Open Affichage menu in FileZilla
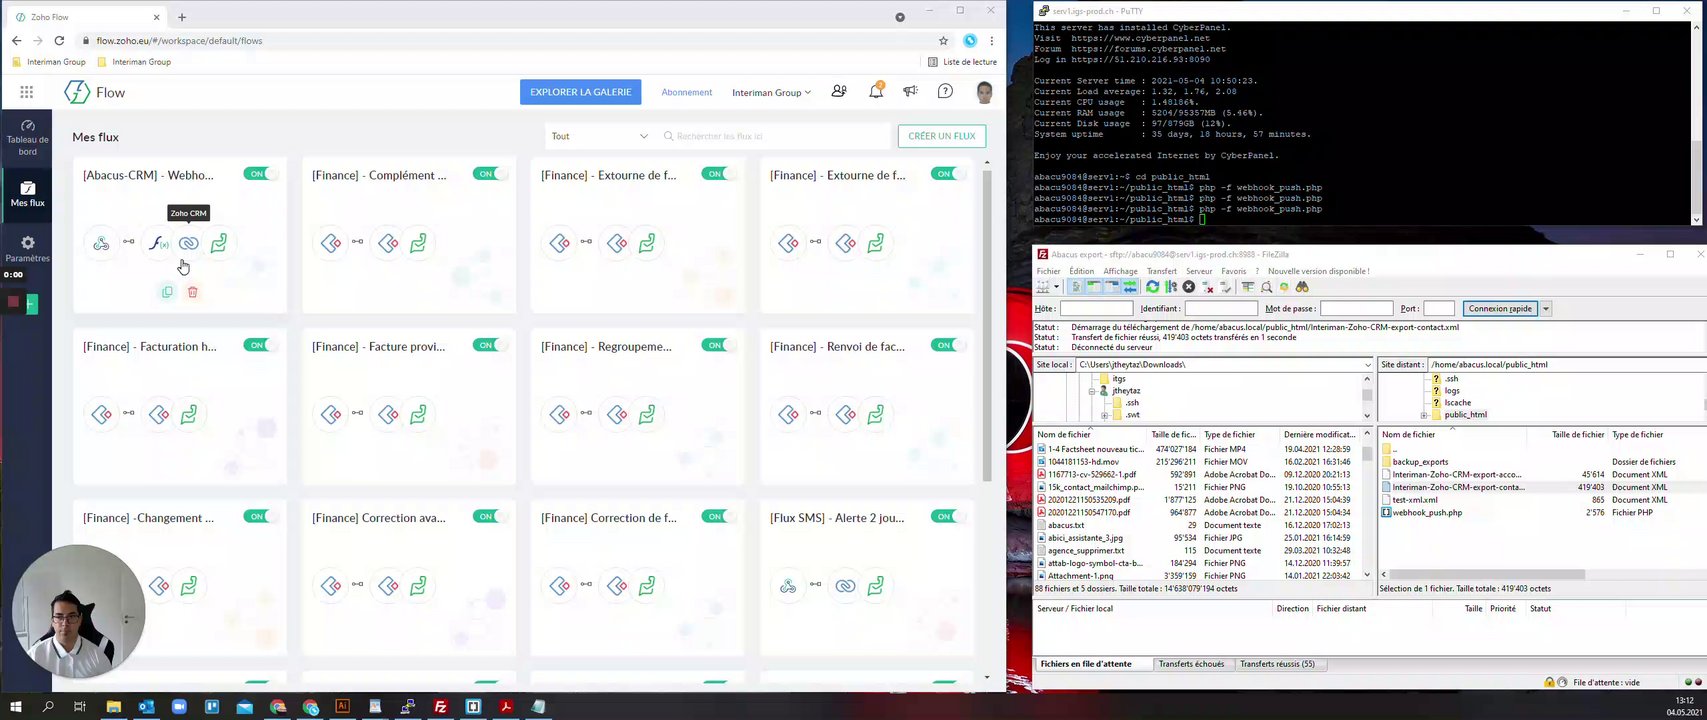 1120,271
